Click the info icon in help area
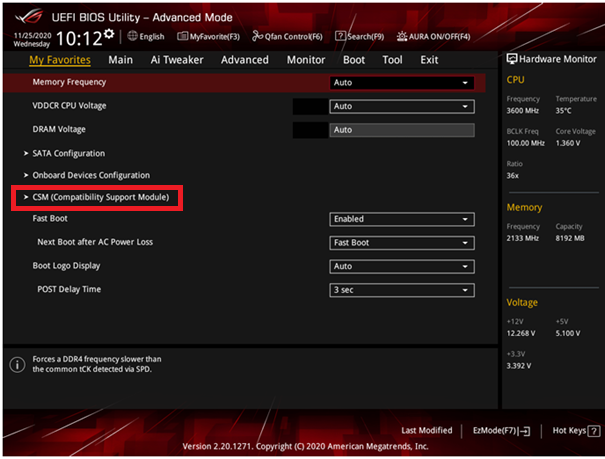 (17, 364)
